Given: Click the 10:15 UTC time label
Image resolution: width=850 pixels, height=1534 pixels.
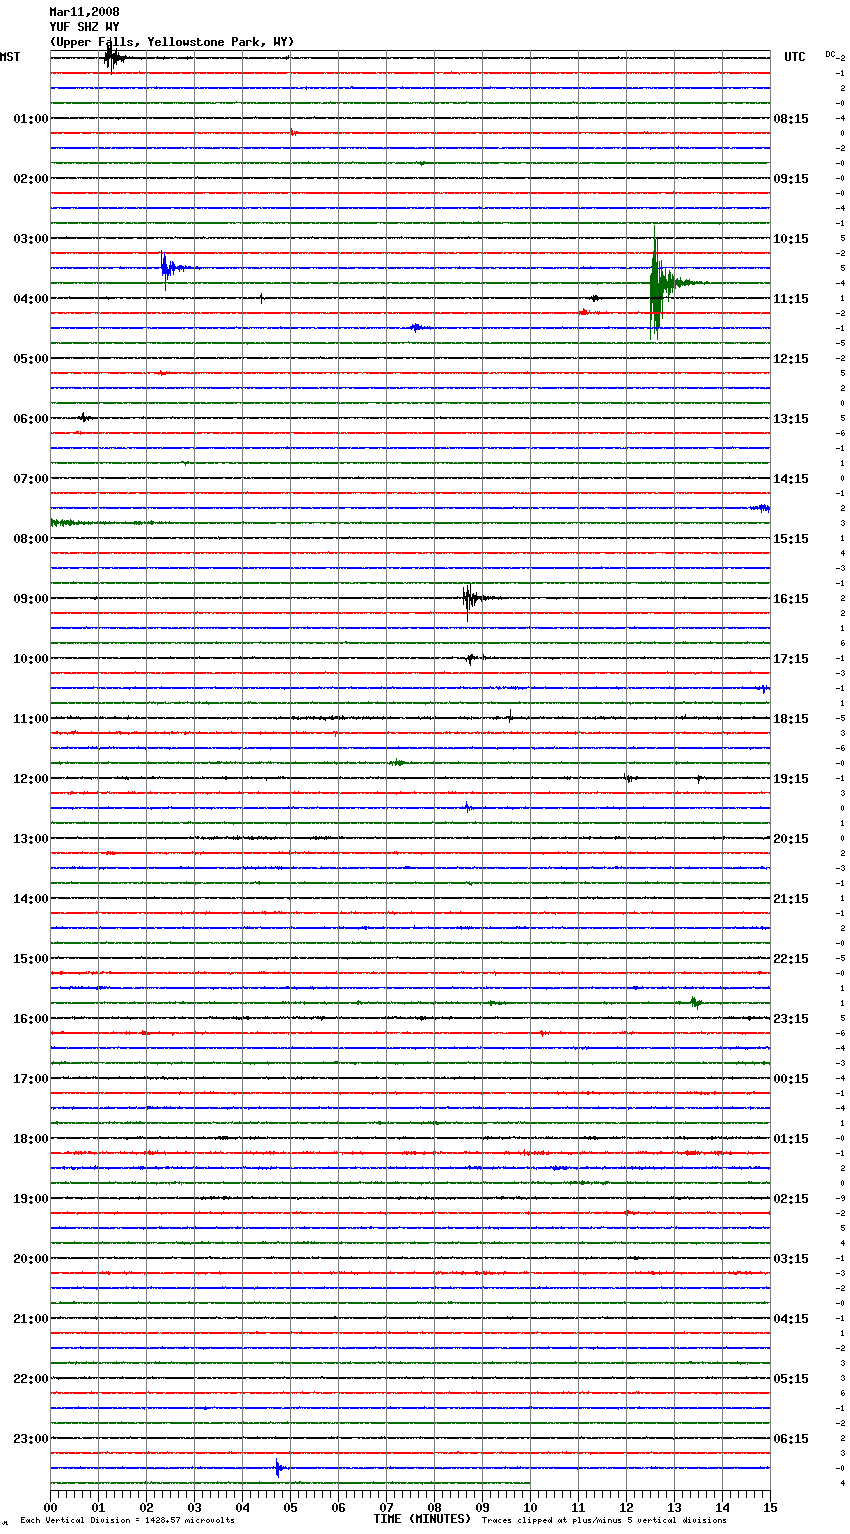Looking at the screenshot, I should click(x=791, y=239).
